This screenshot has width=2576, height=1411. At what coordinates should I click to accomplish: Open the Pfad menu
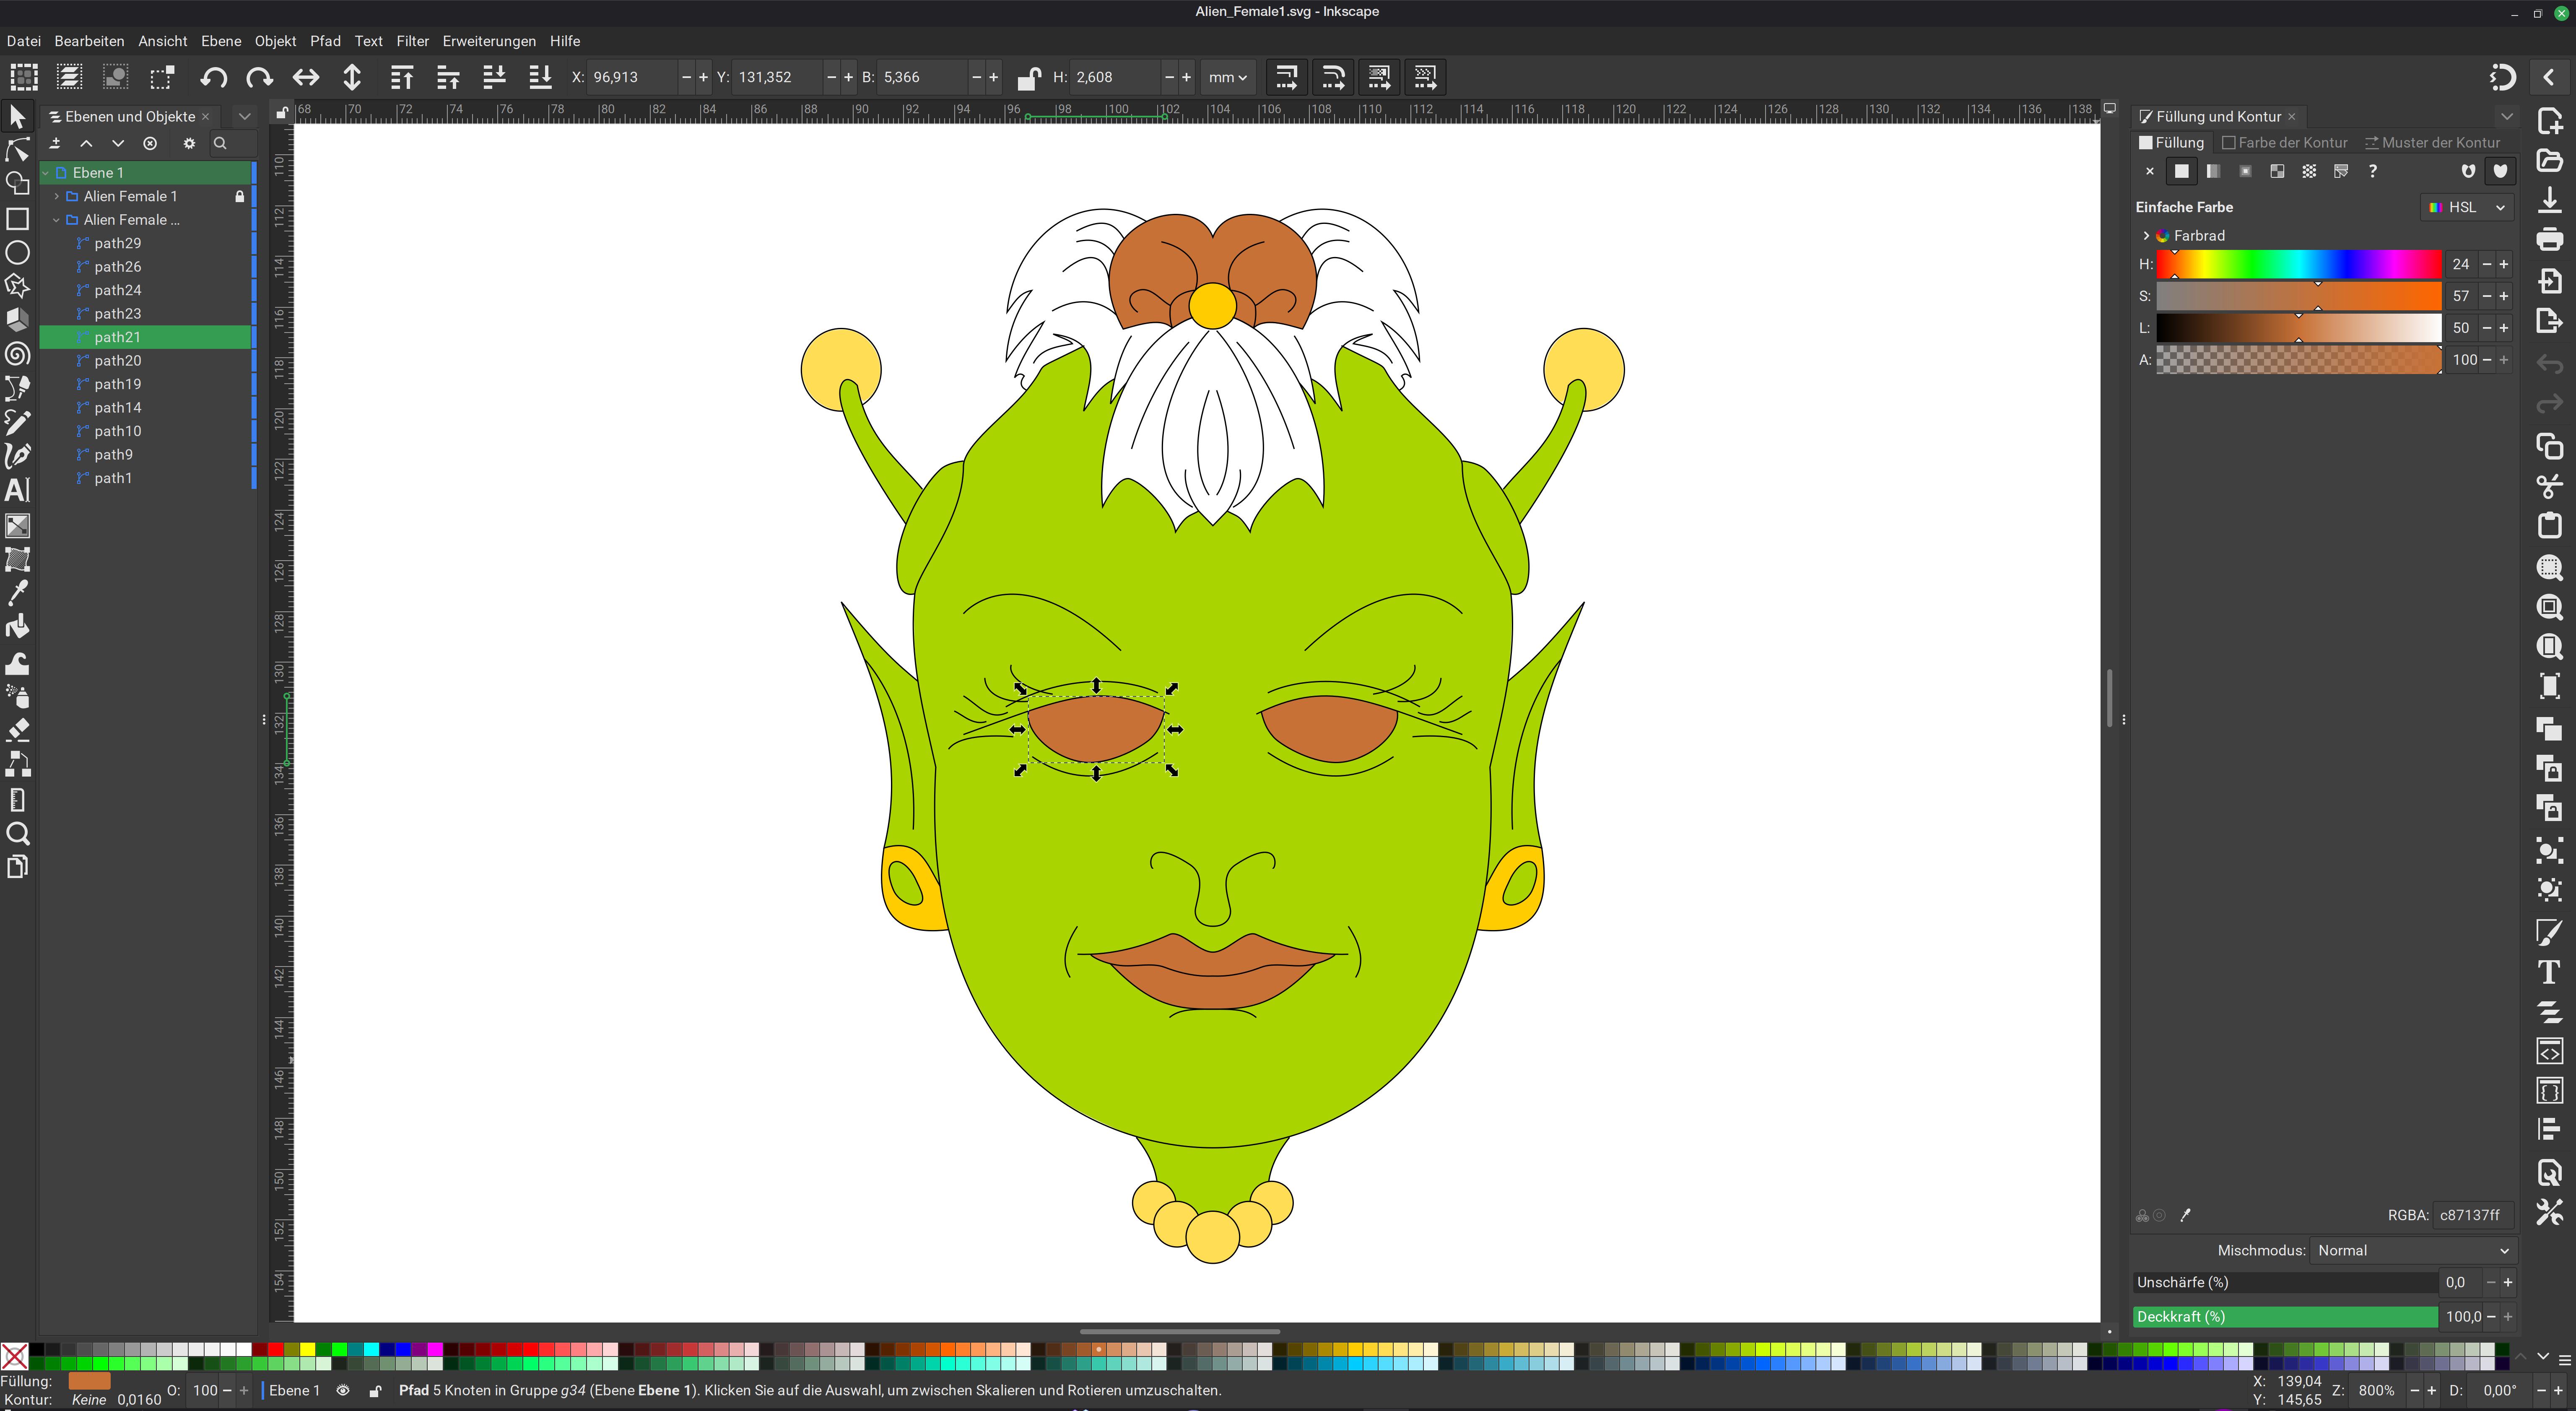pyautogui.click(x=325, y=41)
